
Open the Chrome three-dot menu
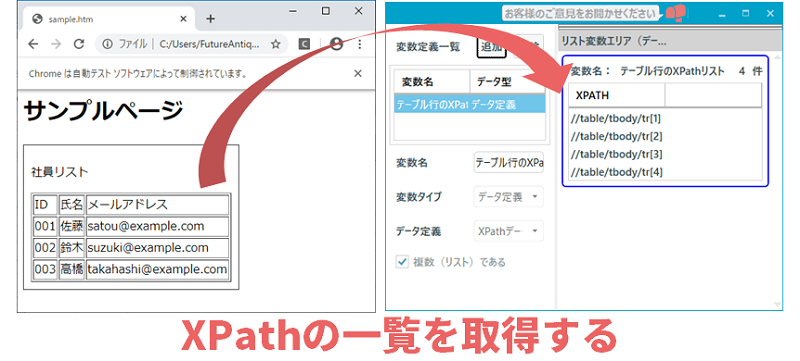coord(360,44)
